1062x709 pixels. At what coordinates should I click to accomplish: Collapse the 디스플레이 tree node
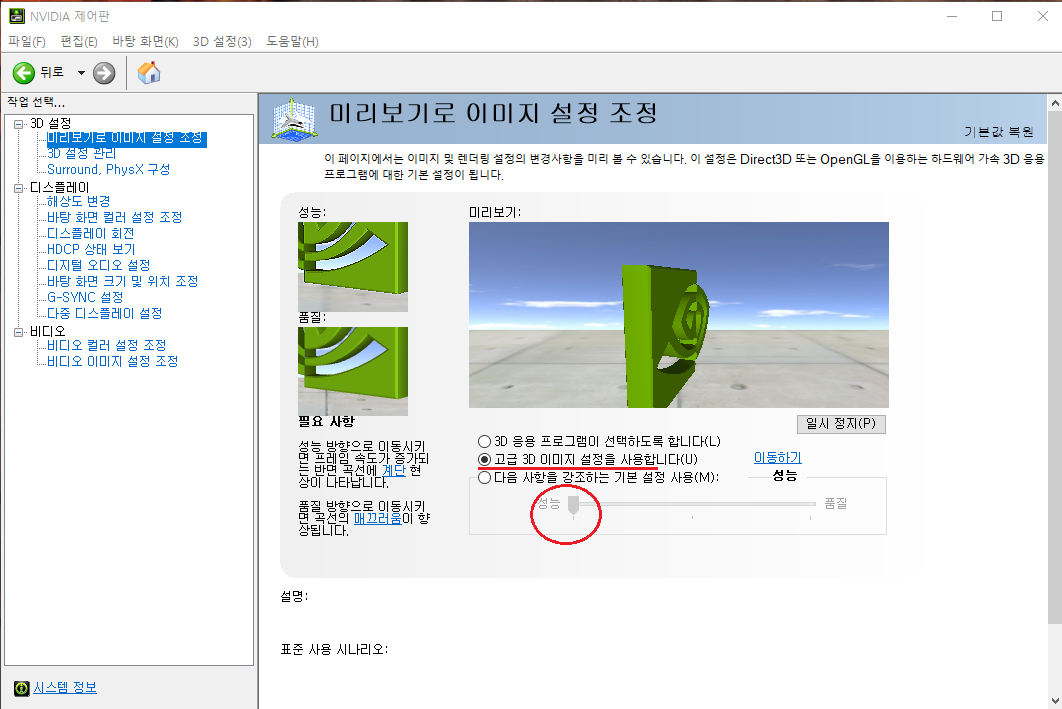[18, 188]
